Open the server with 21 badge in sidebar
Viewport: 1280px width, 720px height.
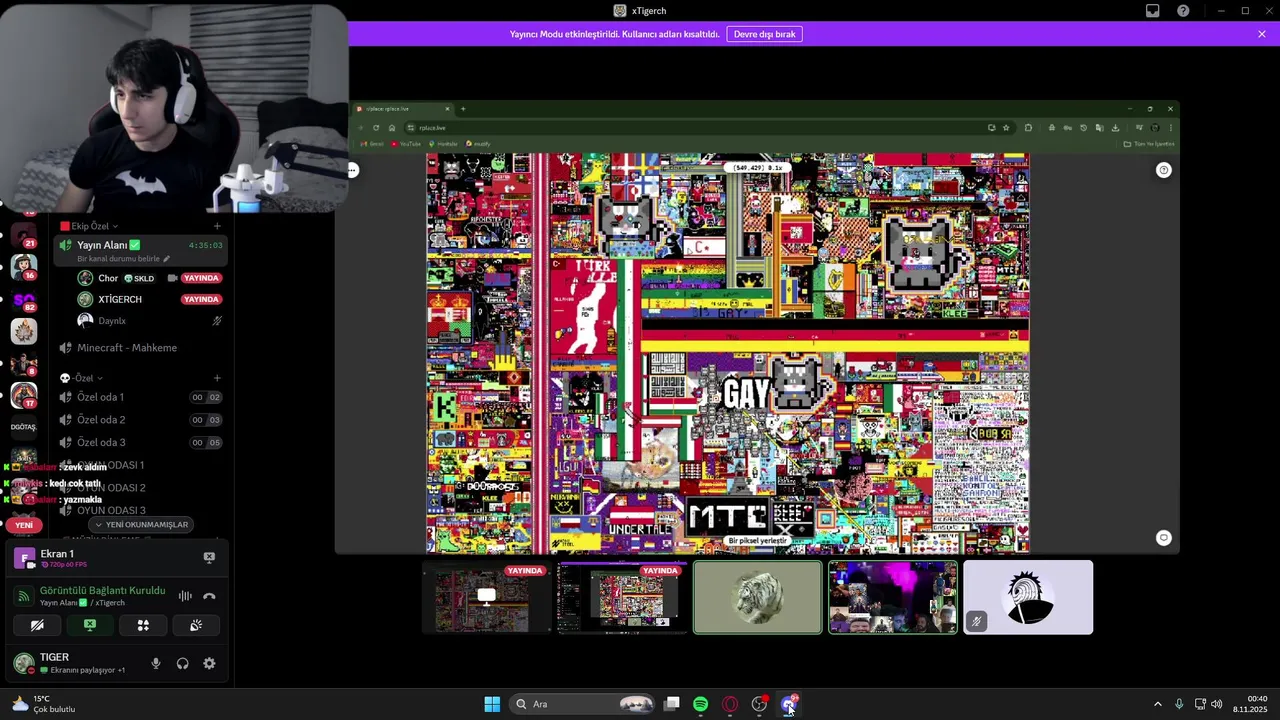[x=24, y=236]
